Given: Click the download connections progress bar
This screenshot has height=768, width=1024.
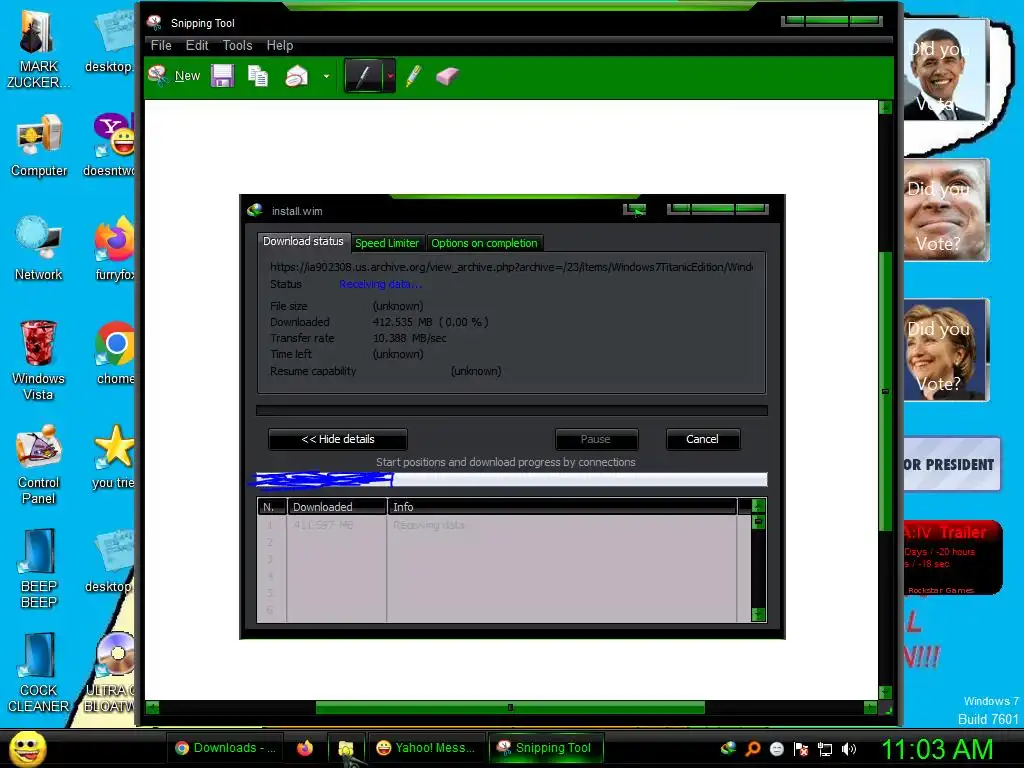Looking at the screenshot, I should point(511,479).
